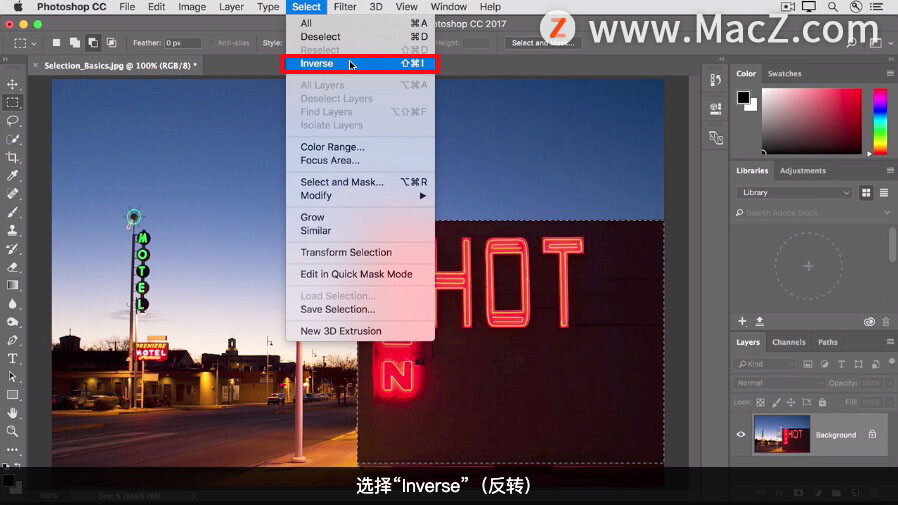Expand the Modify submenu

pyautogui.click(x=360, y=196)
